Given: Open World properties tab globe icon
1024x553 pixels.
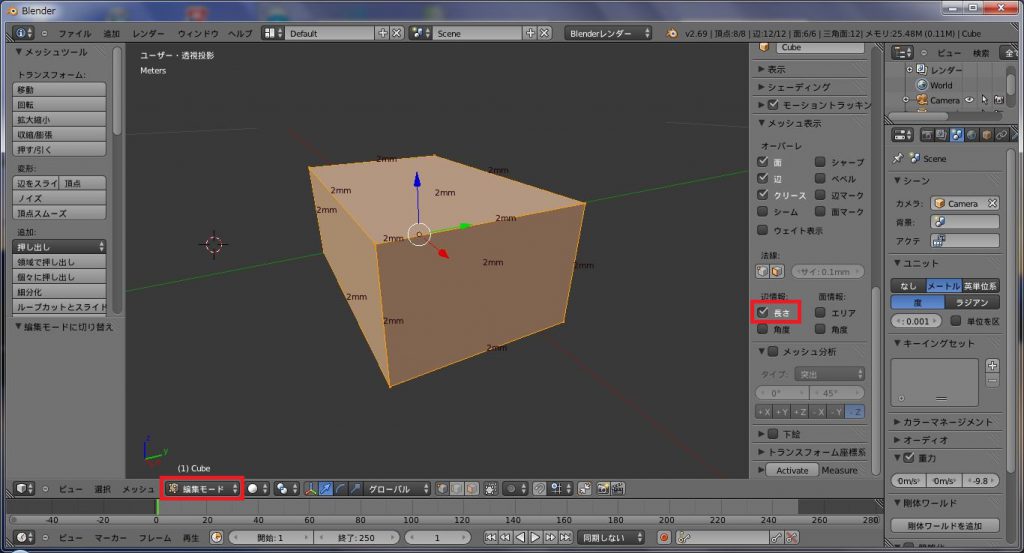Looking at the screenshot, I should tap(972, 135).
